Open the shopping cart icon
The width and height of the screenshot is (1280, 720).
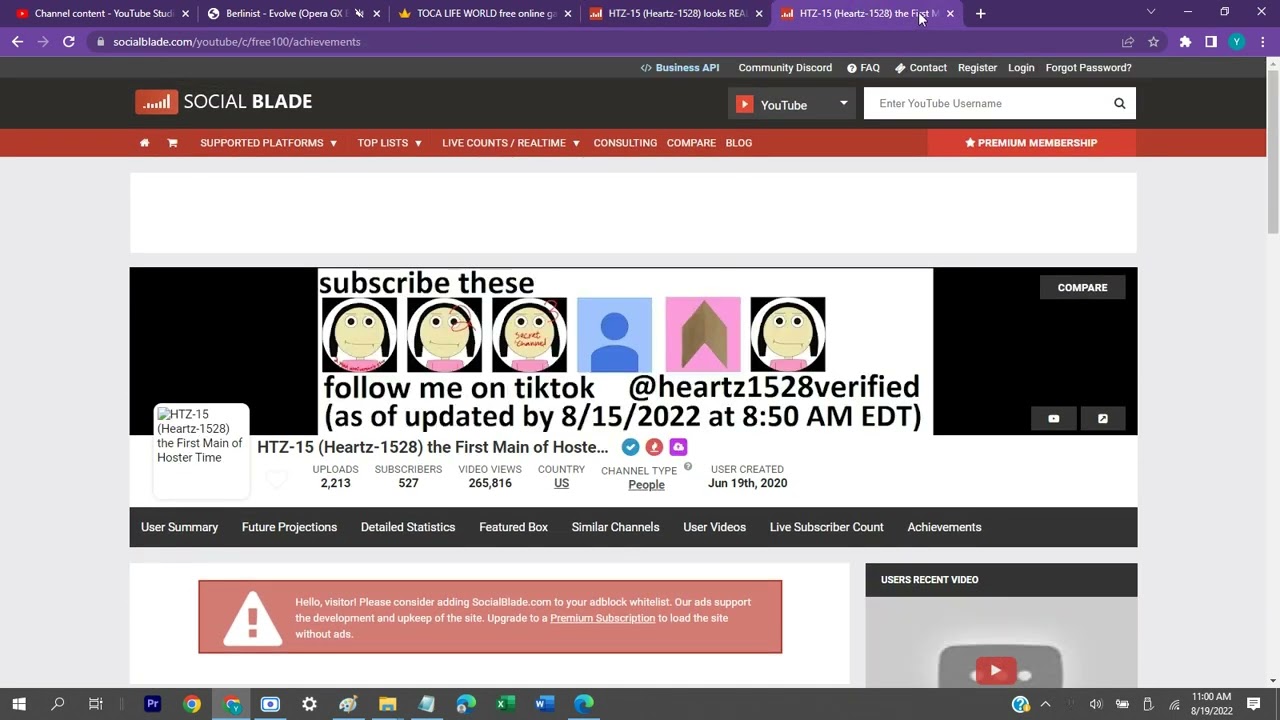click(x=172, y=143)
